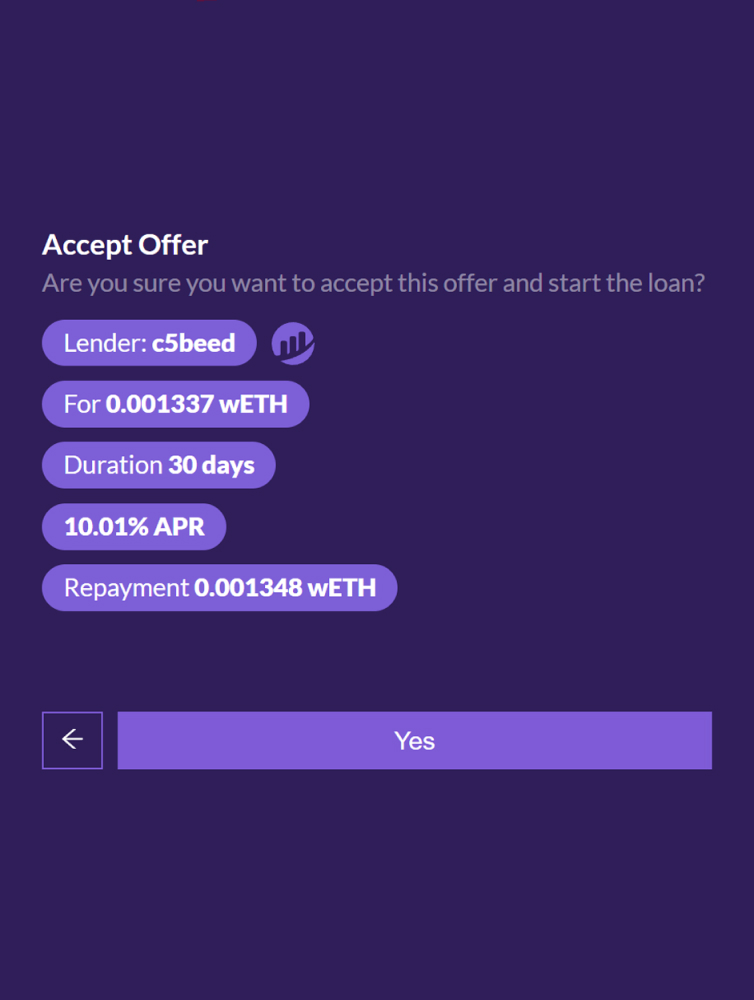Click the word For in amount pill

tap(82, 405)
